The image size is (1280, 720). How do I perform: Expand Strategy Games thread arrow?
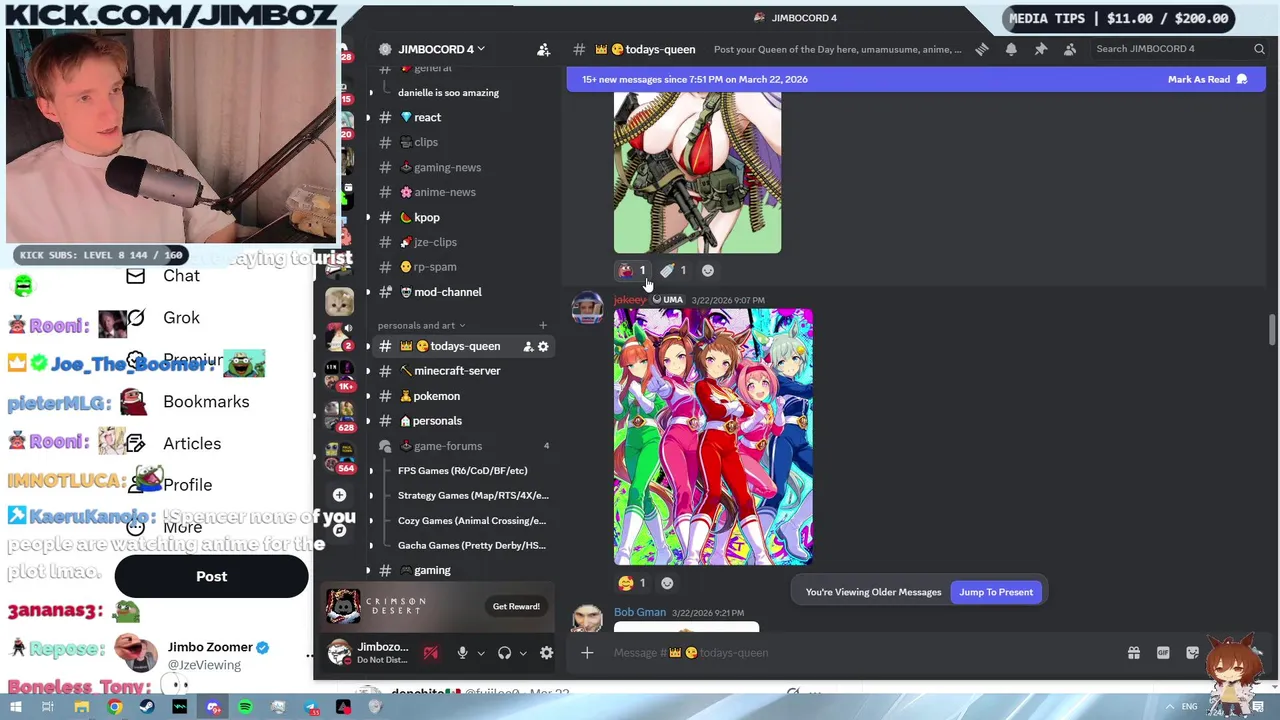point(371,496)
